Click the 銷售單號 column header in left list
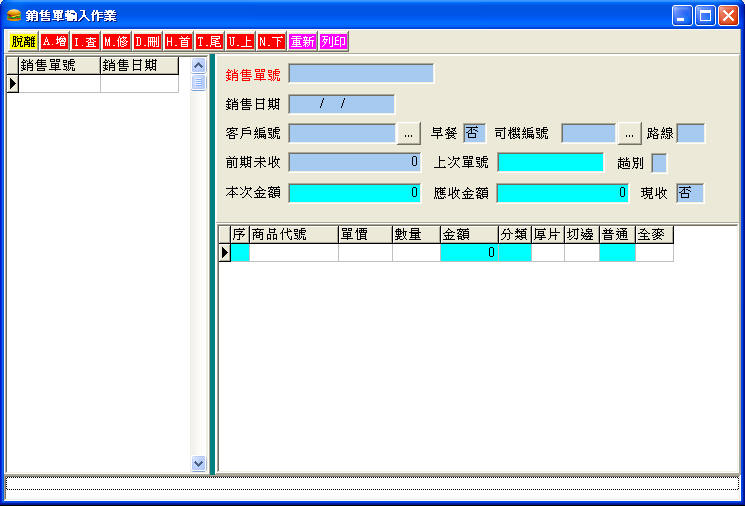Screen dimensions: 745x506 tap(59, 66)
